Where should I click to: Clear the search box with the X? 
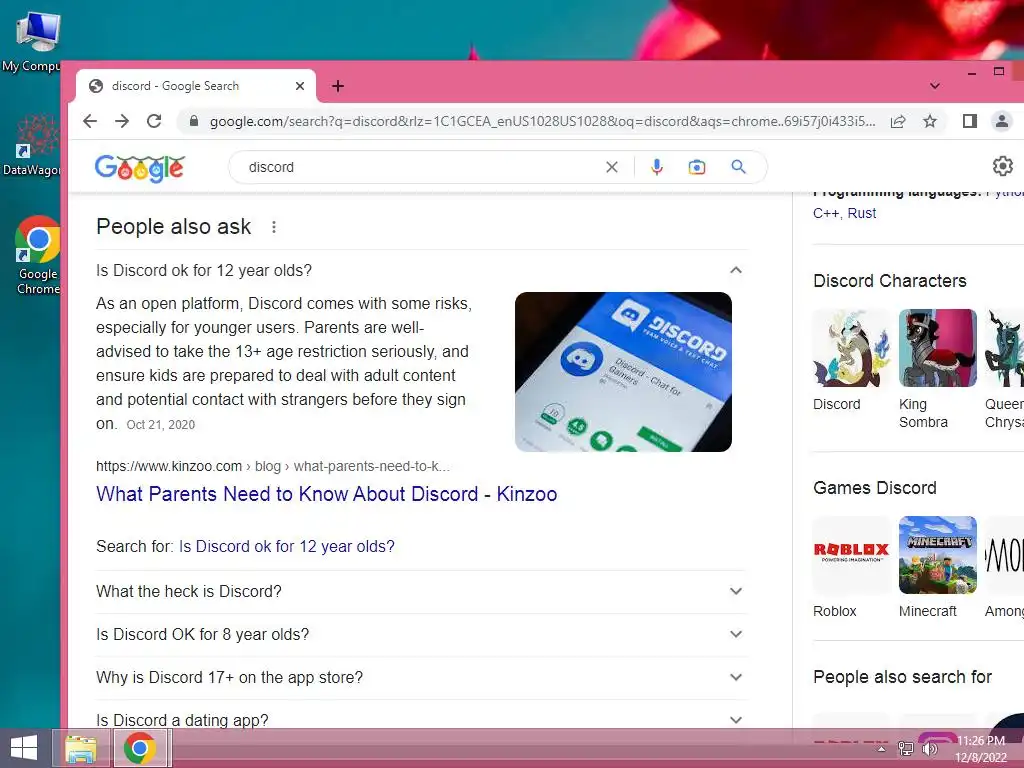point(611,167)
